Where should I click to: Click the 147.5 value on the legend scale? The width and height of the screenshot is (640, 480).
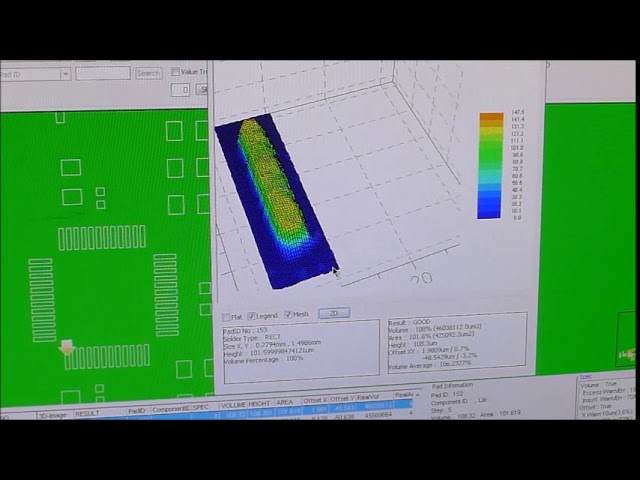(x=518, y=112)
